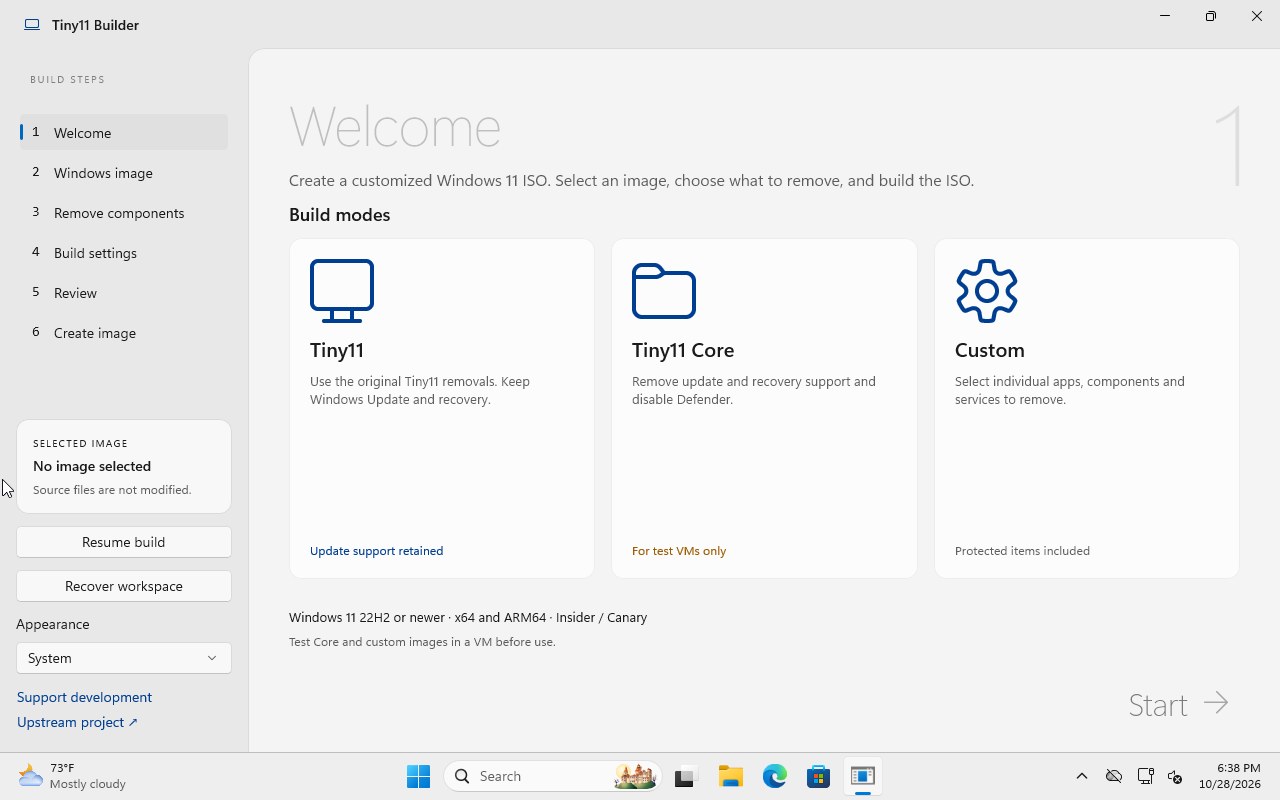Go to the Review step
This screenshot has height=800, width=1280.
coord(124,293)
